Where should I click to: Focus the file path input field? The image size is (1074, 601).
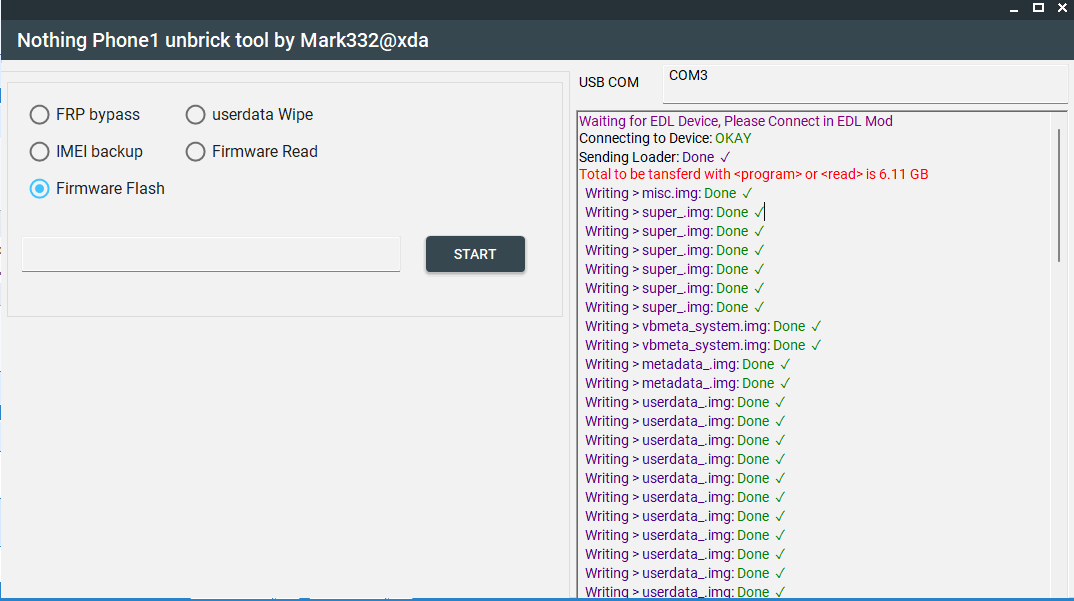coord(211,254)
